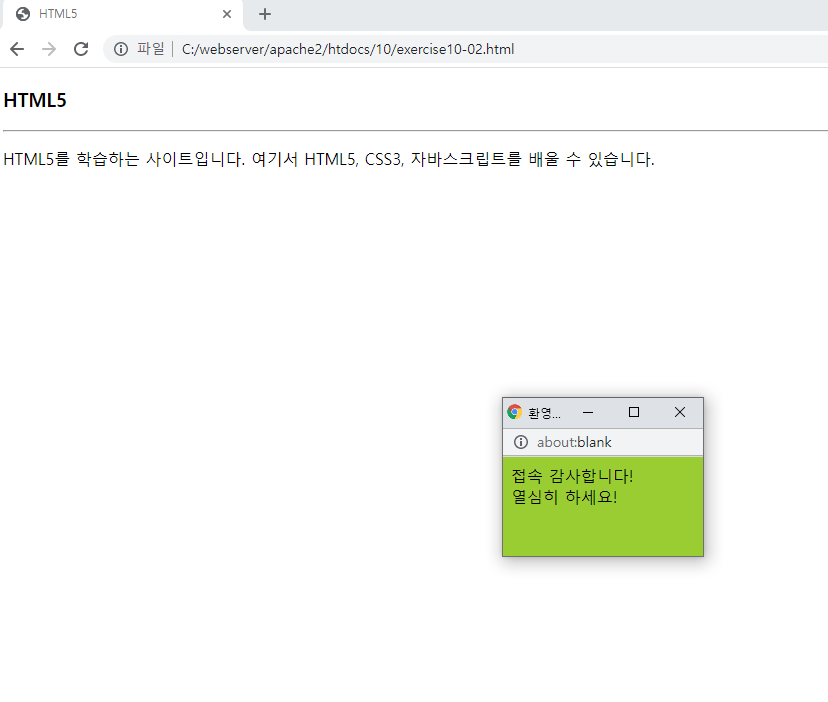The width and height of the screenshot is (828, 702).
Task: Minimize the 환영 popup window
Action: click(x=588, y=412)
